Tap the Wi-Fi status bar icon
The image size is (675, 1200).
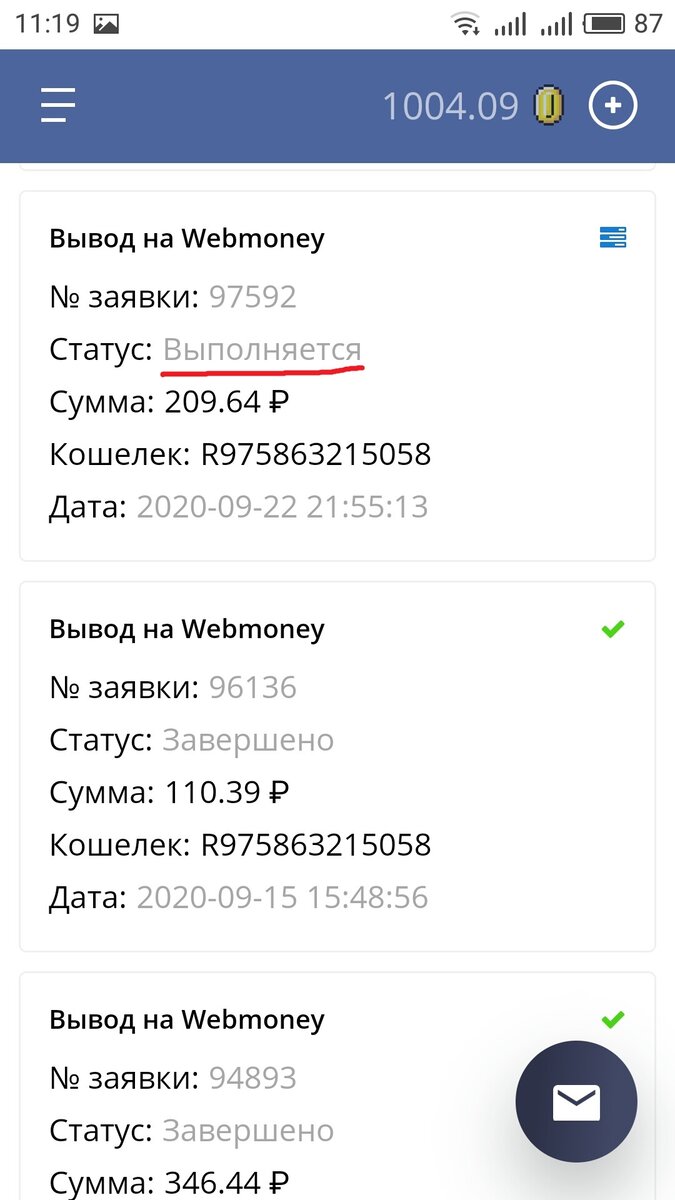pyautogui.click(x=465, y=24)
